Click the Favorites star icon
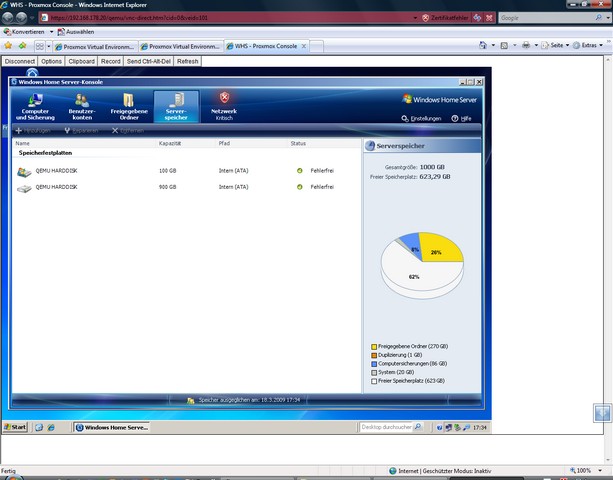613x480 pixels. click(8, 46)
